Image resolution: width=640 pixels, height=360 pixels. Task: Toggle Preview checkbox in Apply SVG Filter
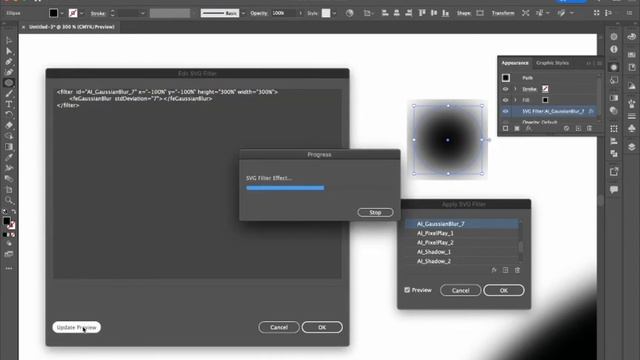pyautogui.click(x=407, y=290)
